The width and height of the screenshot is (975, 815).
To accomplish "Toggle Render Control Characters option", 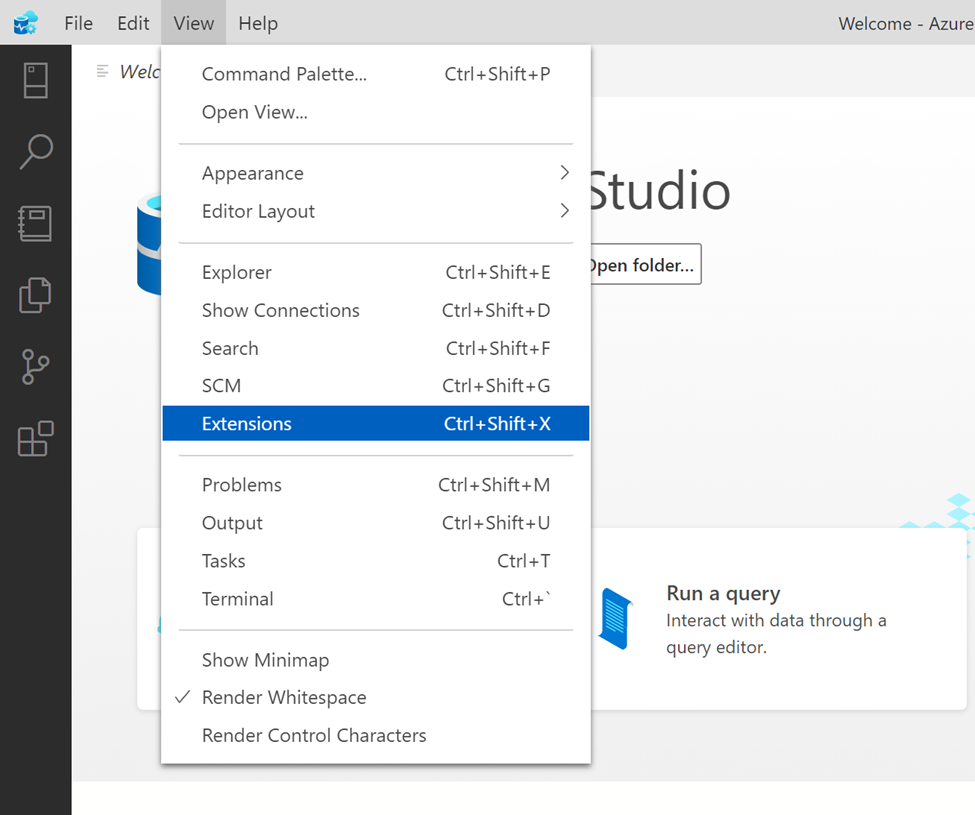I will (x=314, y=736).
